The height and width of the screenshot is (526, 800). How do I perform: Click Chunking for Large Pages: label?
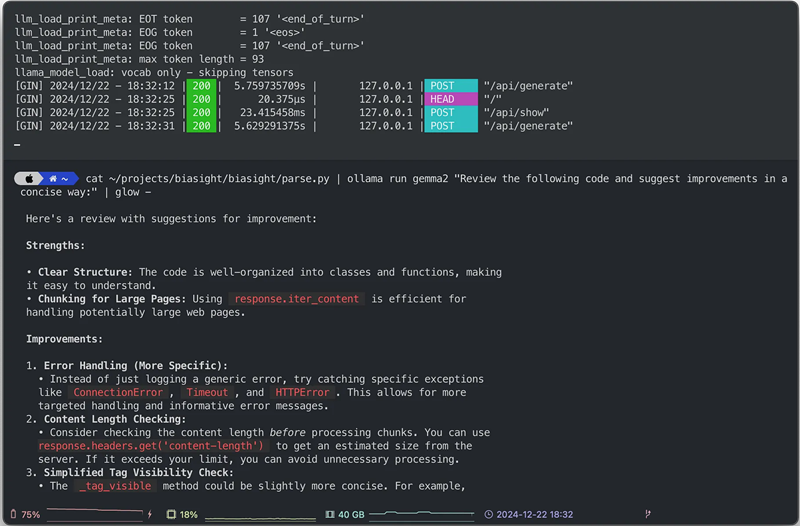point(112,299)
